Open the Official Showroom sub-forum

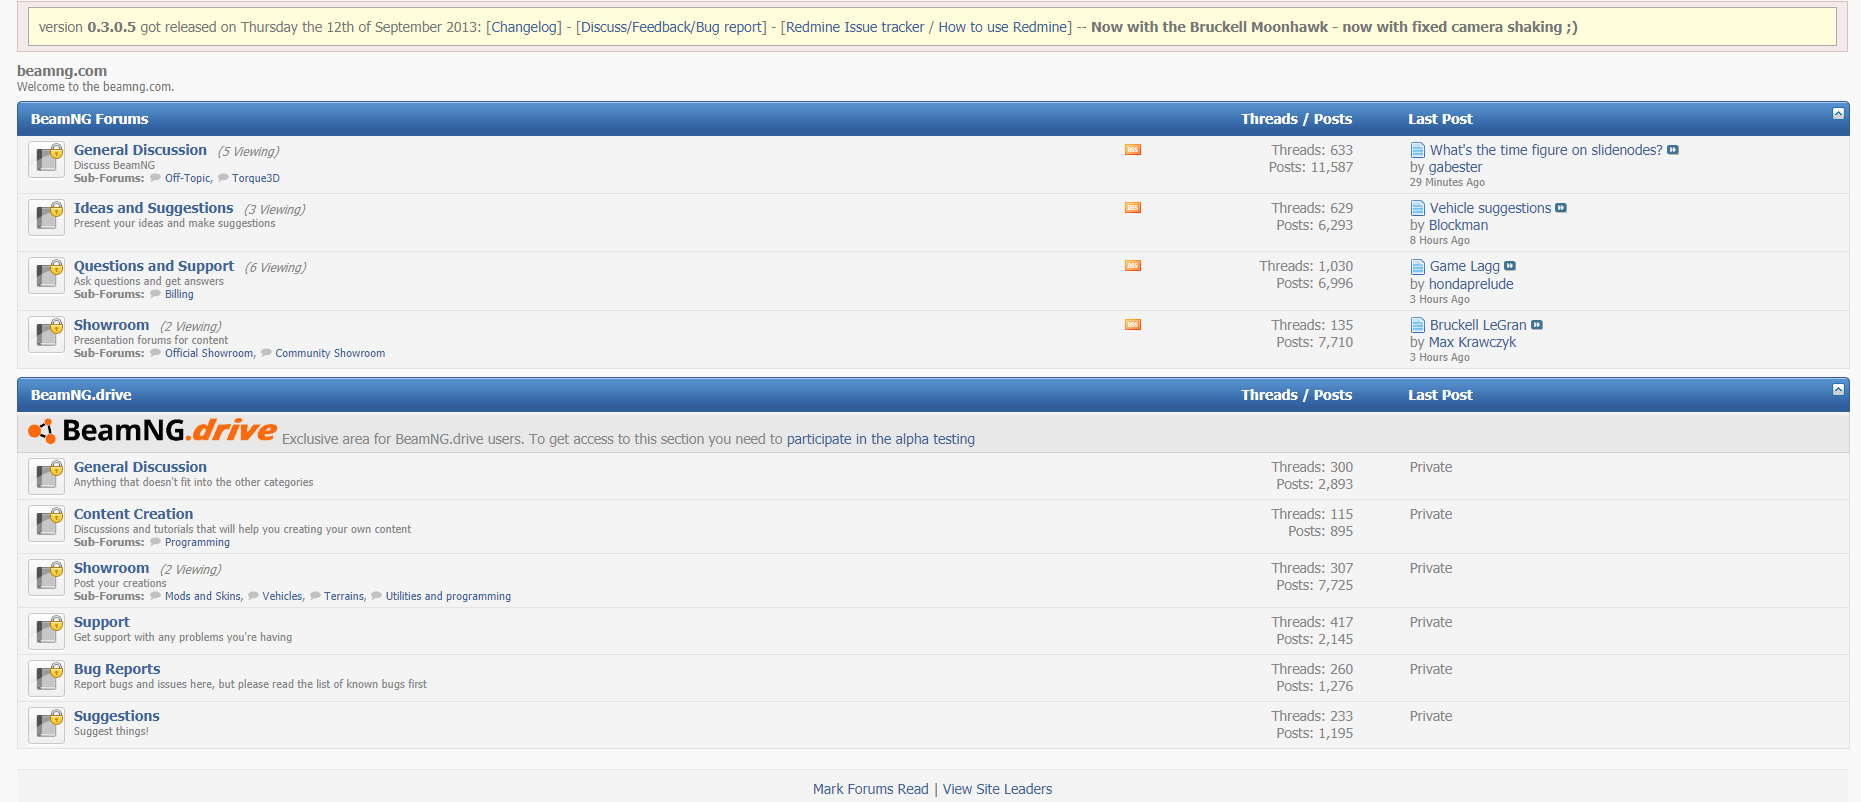209,353
